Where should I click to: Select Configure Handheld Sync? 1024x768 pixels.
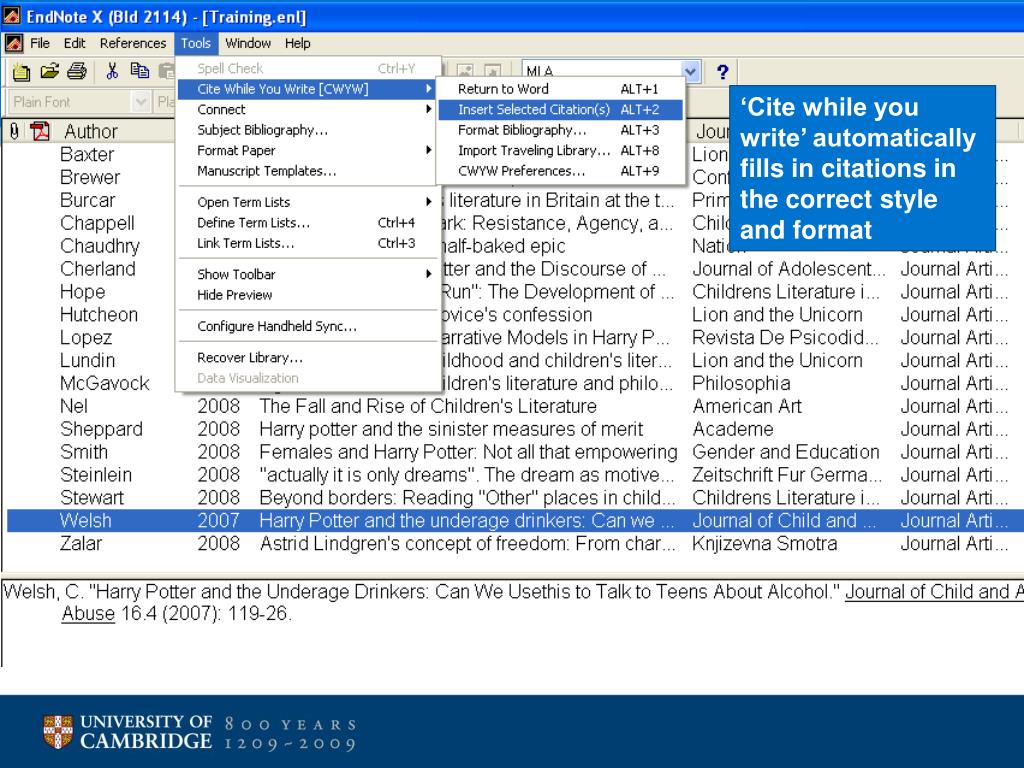307,326
